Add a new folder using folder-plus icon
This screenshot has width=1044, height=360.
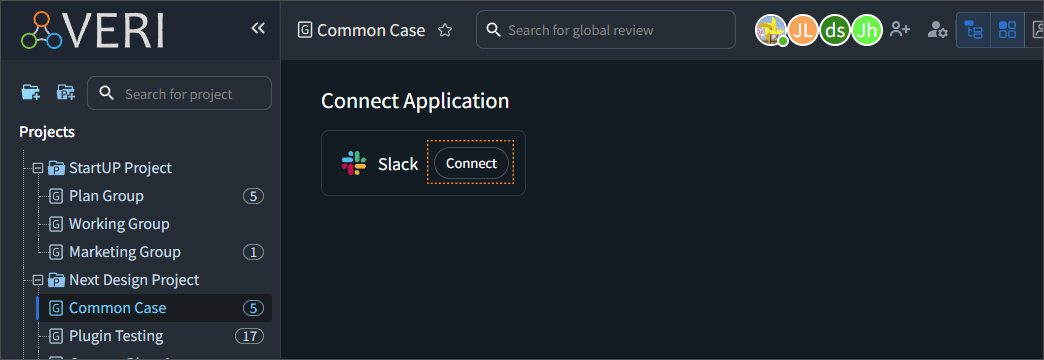[31, 92]
